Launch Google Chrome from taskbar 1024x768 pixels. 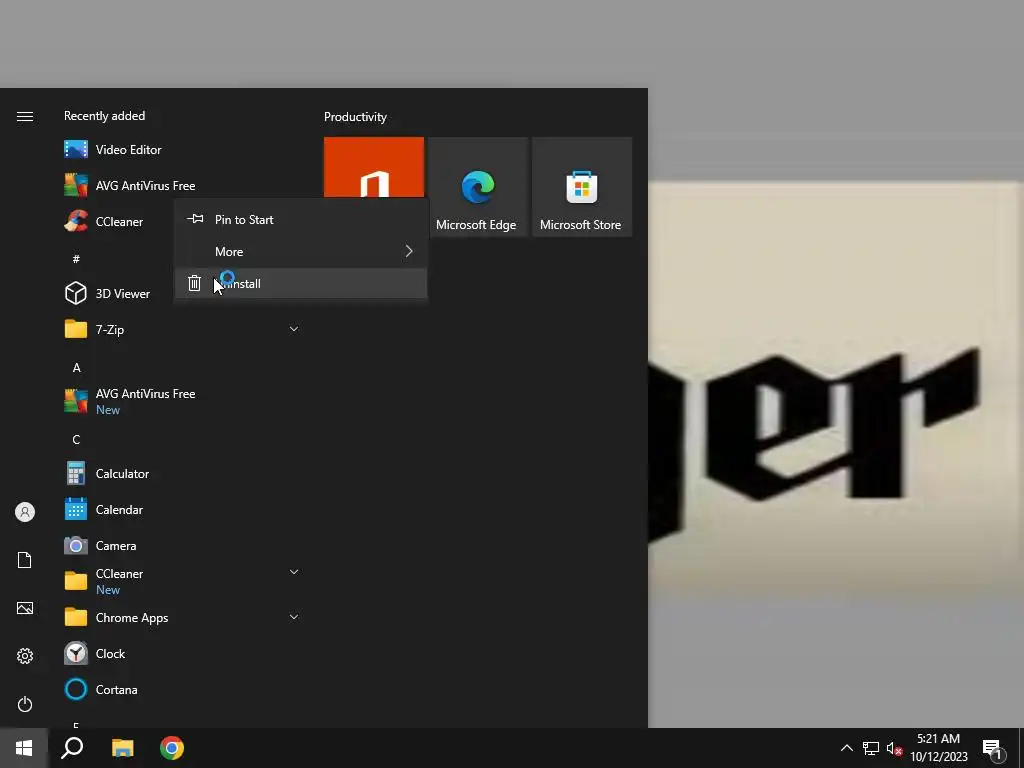click(x=172, y=748)
